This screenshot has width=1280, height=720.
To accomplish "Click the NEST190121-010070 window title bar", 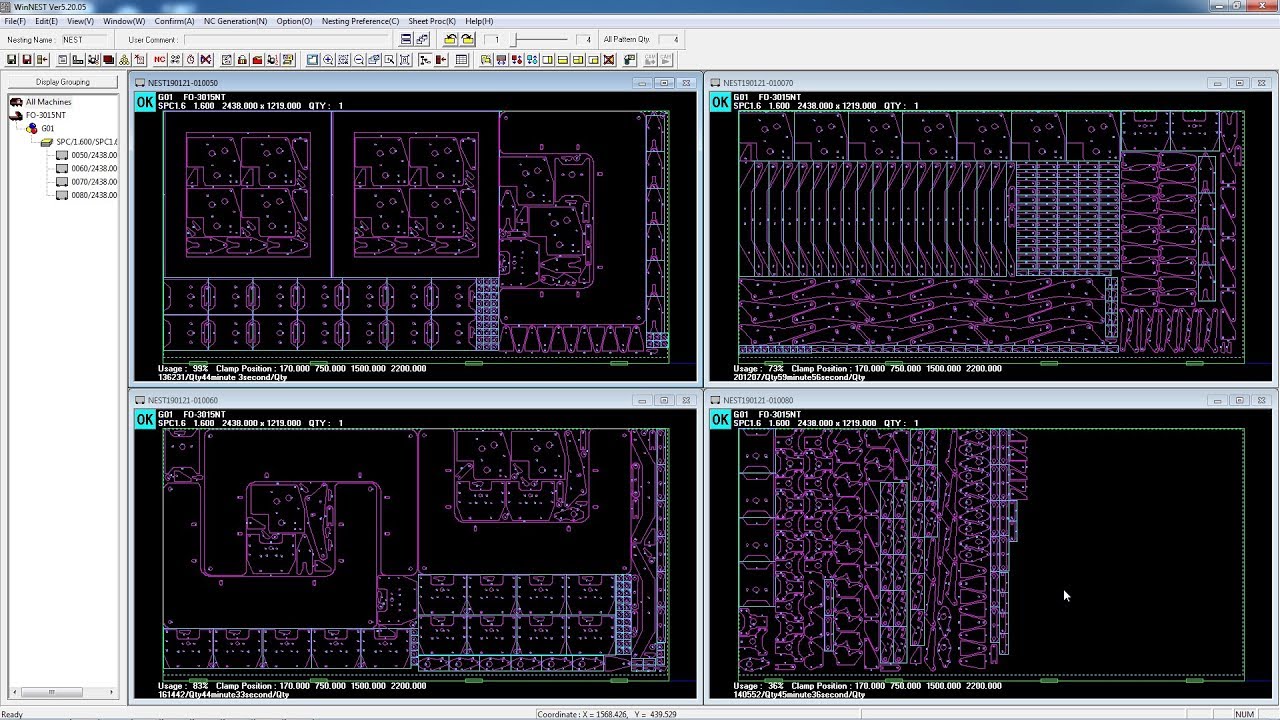I will tap(991, 83).
